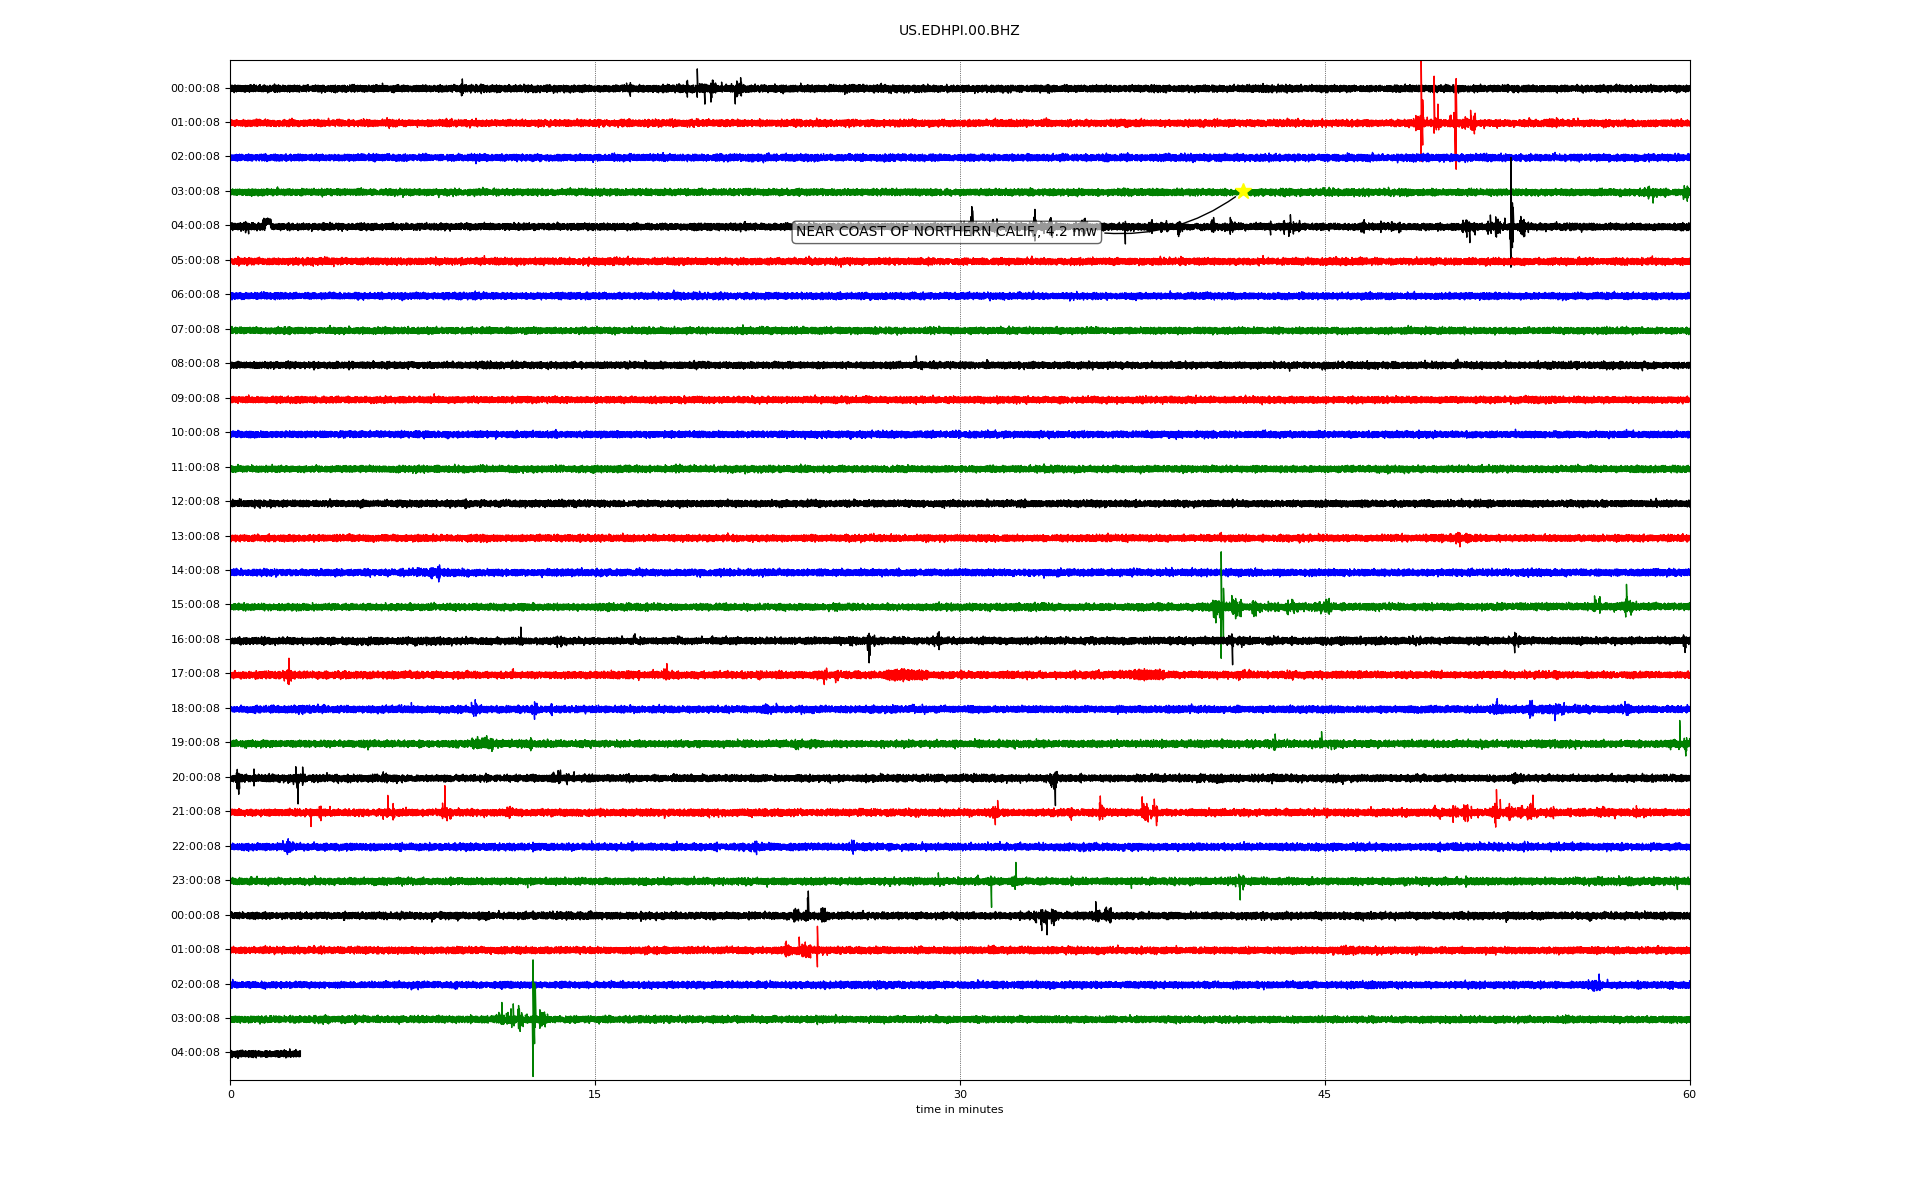This screenshot has height=1200, width=1920.
Task: Select the NEAR COAST OF NORTHERN CALIF. annotation box
Action: [x=946, y=232]
